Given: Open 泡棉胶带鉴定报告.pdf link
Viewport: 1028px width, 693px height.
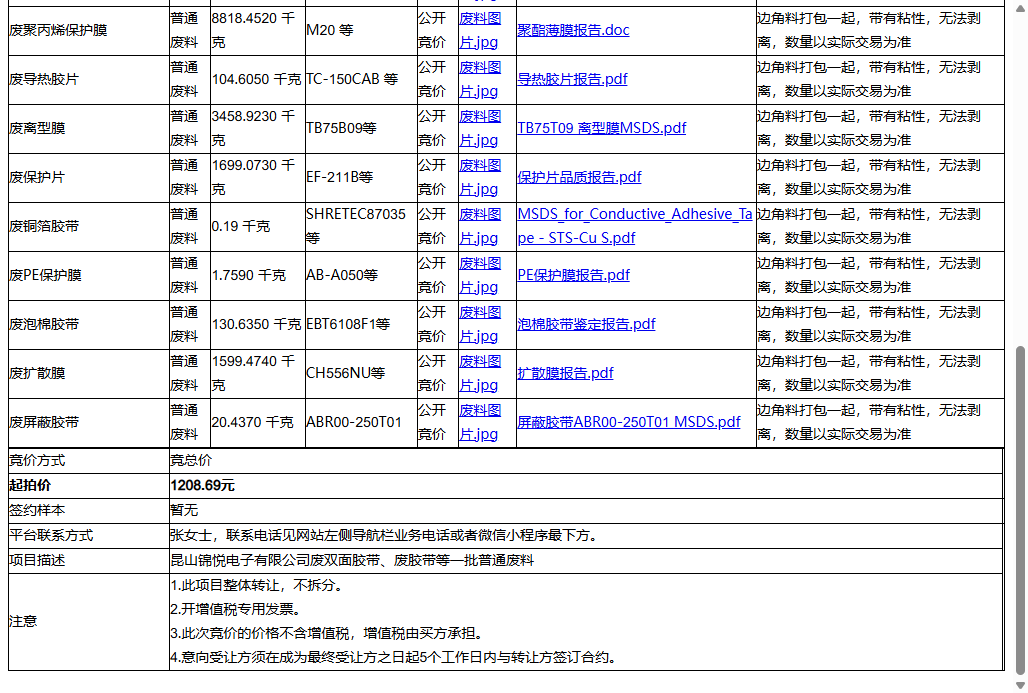Looking at the screenshot, I should coord(586,324).
